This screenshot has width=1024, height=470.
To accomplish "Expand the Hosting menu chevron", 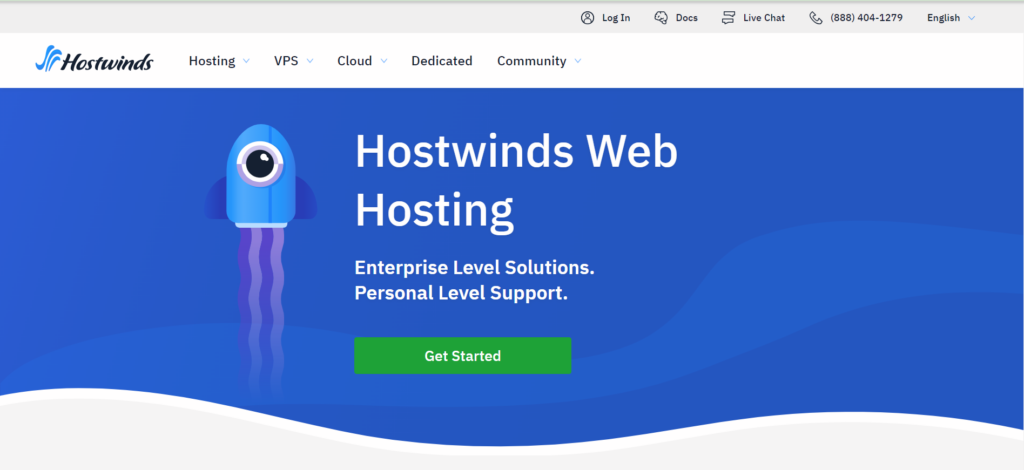I will (246, 61).
